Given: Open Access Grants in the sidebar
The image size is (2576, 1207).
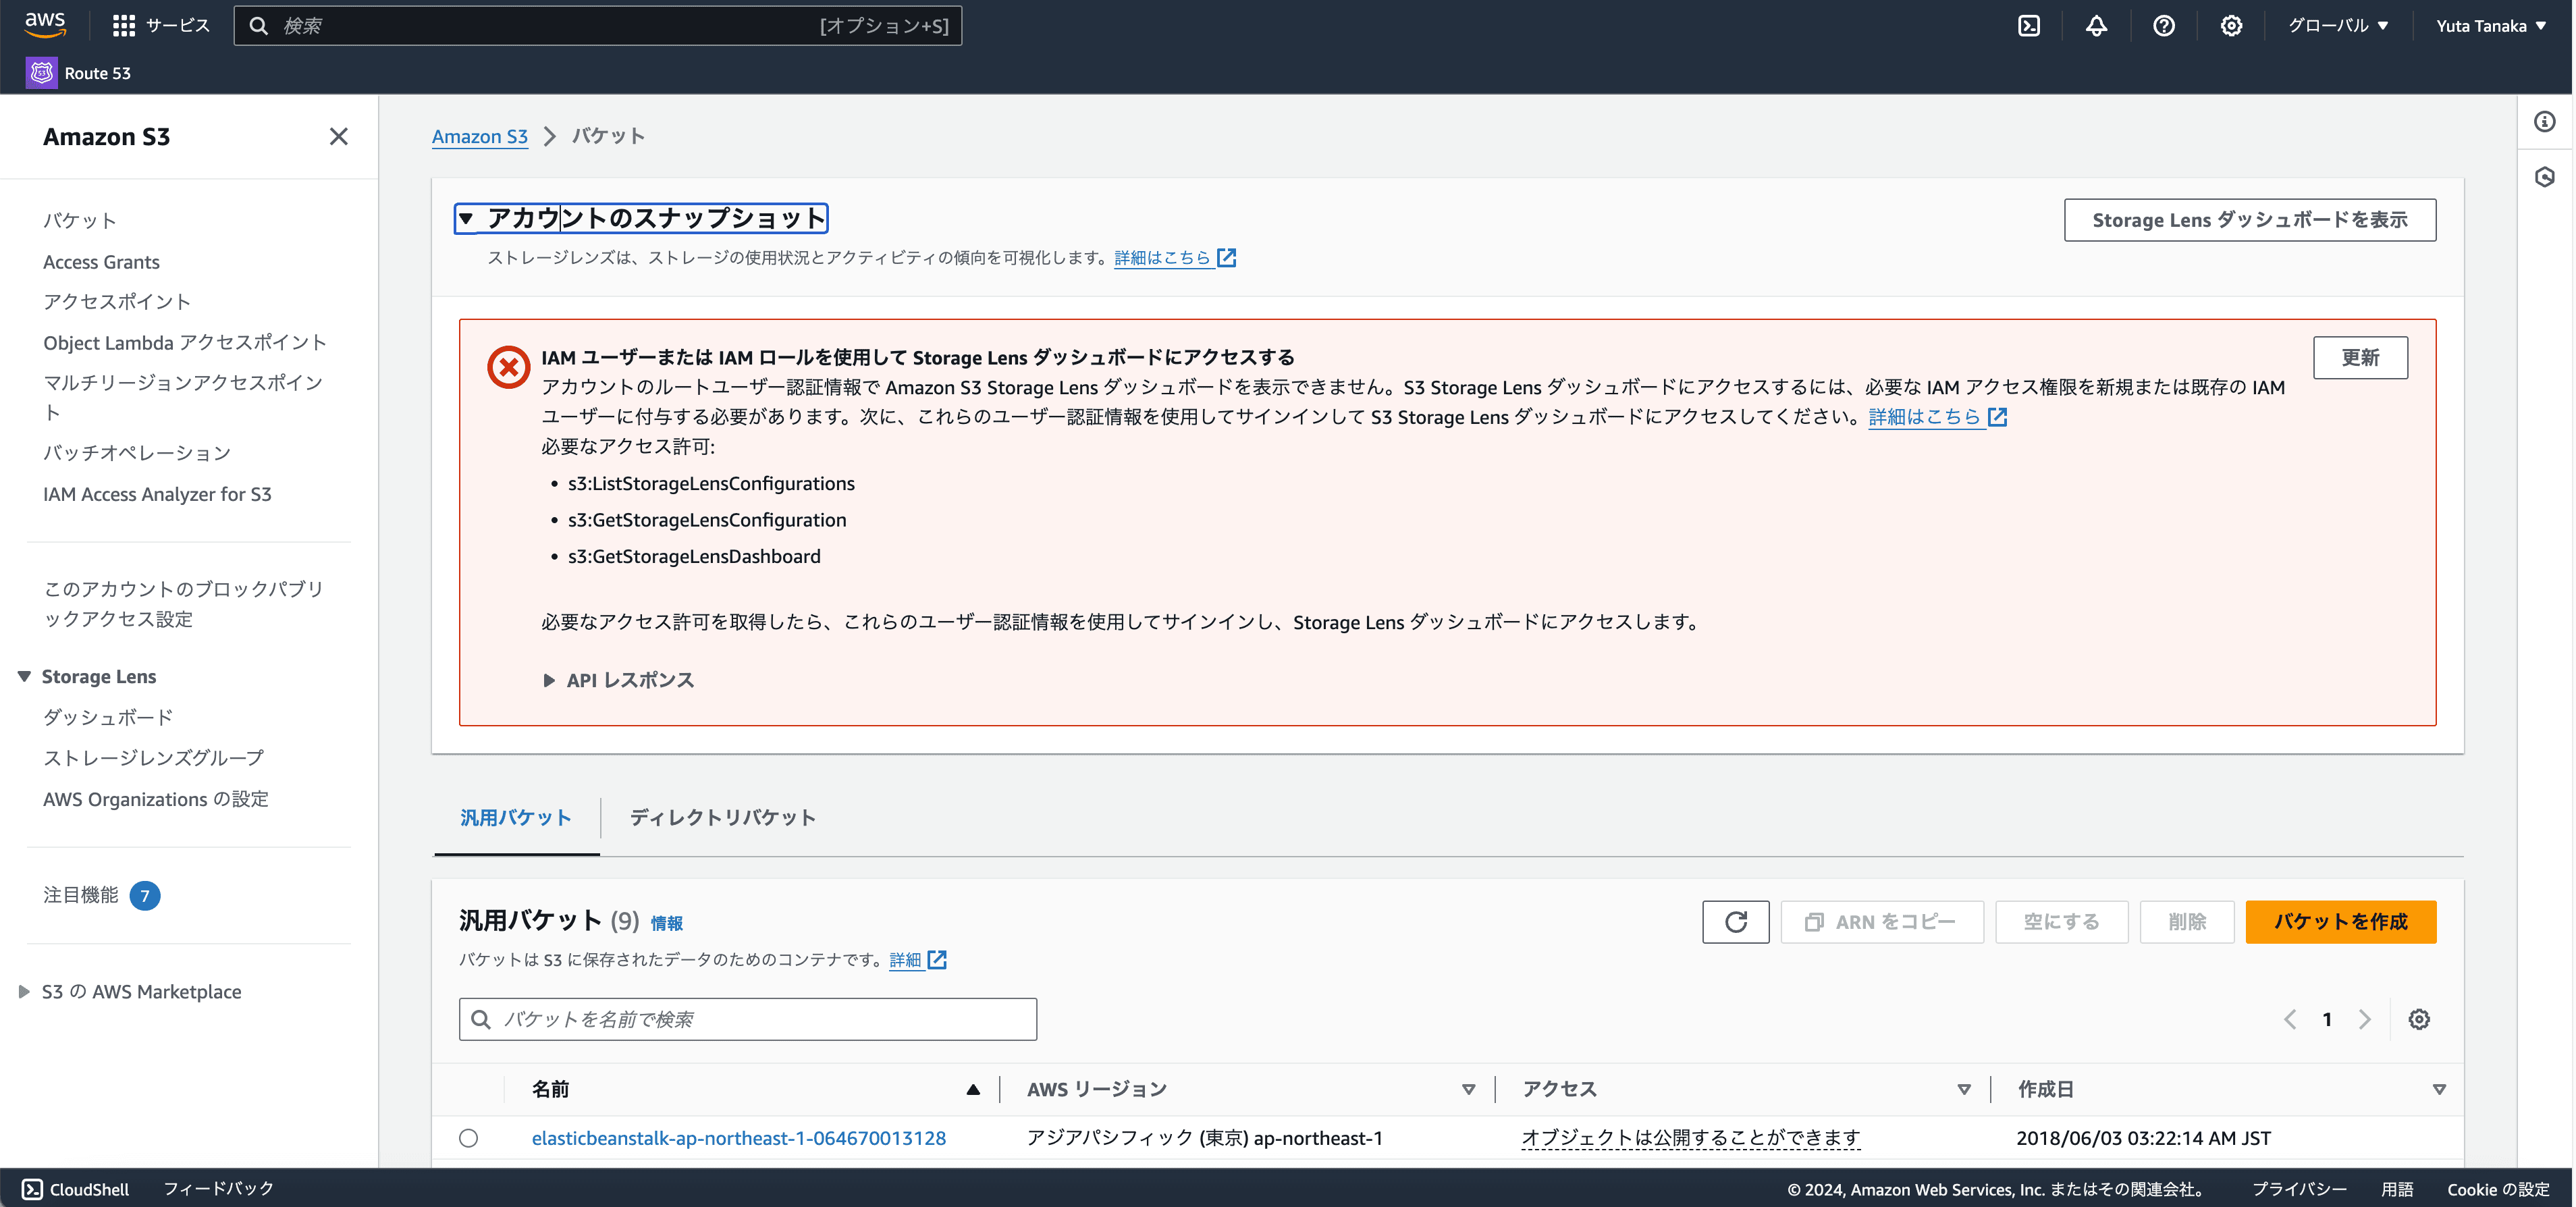Looking at the screenshot, I should pos(101,262).
